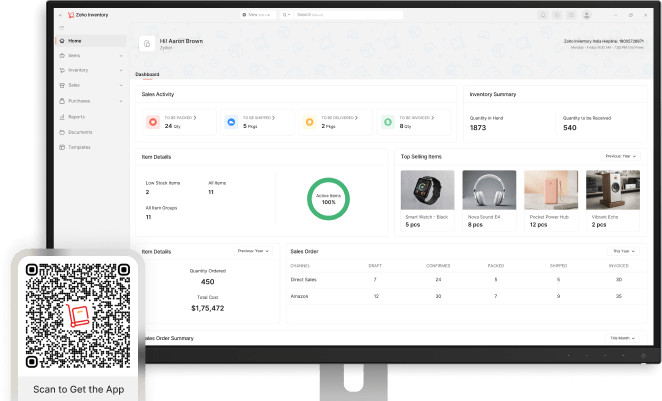Viewport: 662px width, 401px height.
Task: Click the green To Be Invoiced icon
Action: (x=388, y=122)
